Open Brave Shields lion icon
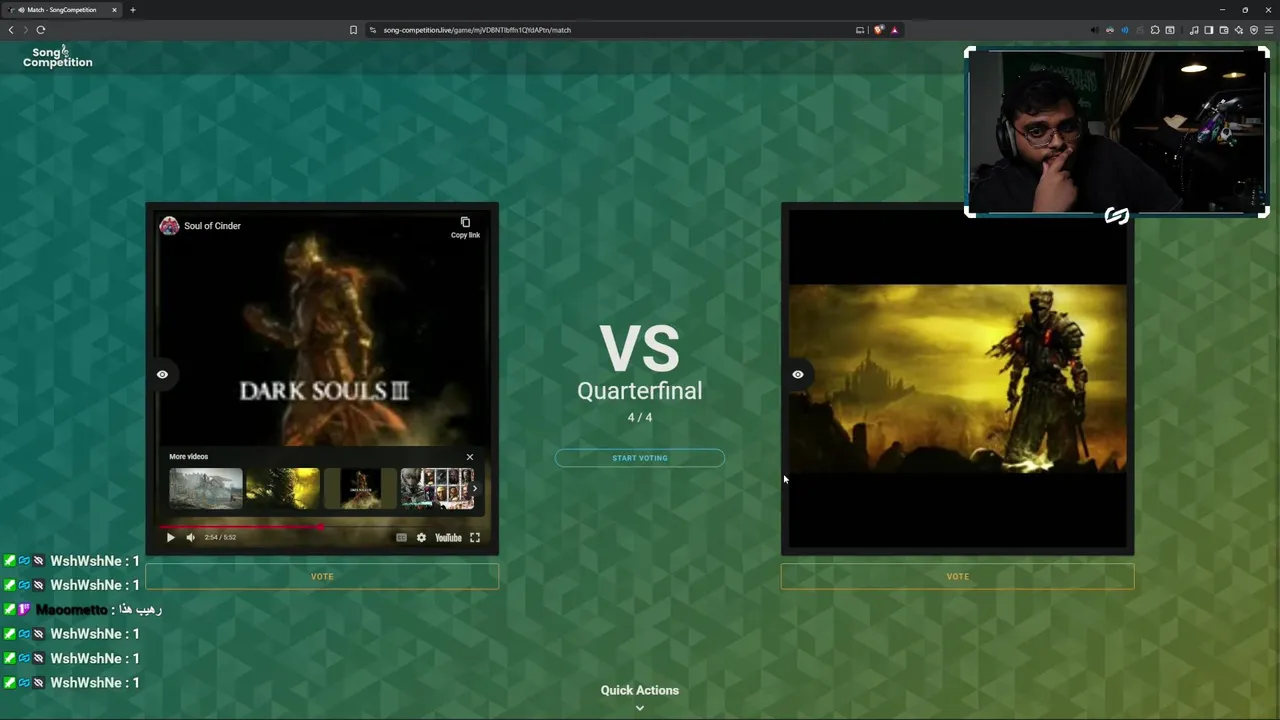The height and width of the screenshot is (720, 1280). [879, 30]
